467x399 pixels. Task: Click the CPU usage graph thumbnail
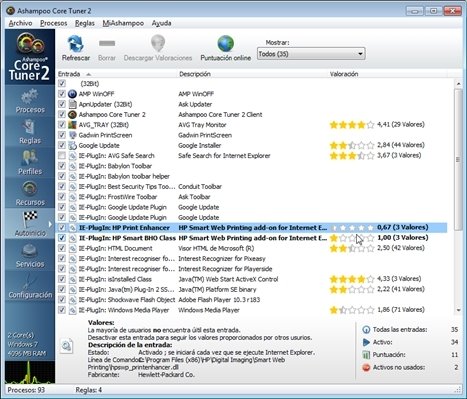click(30, 372)
